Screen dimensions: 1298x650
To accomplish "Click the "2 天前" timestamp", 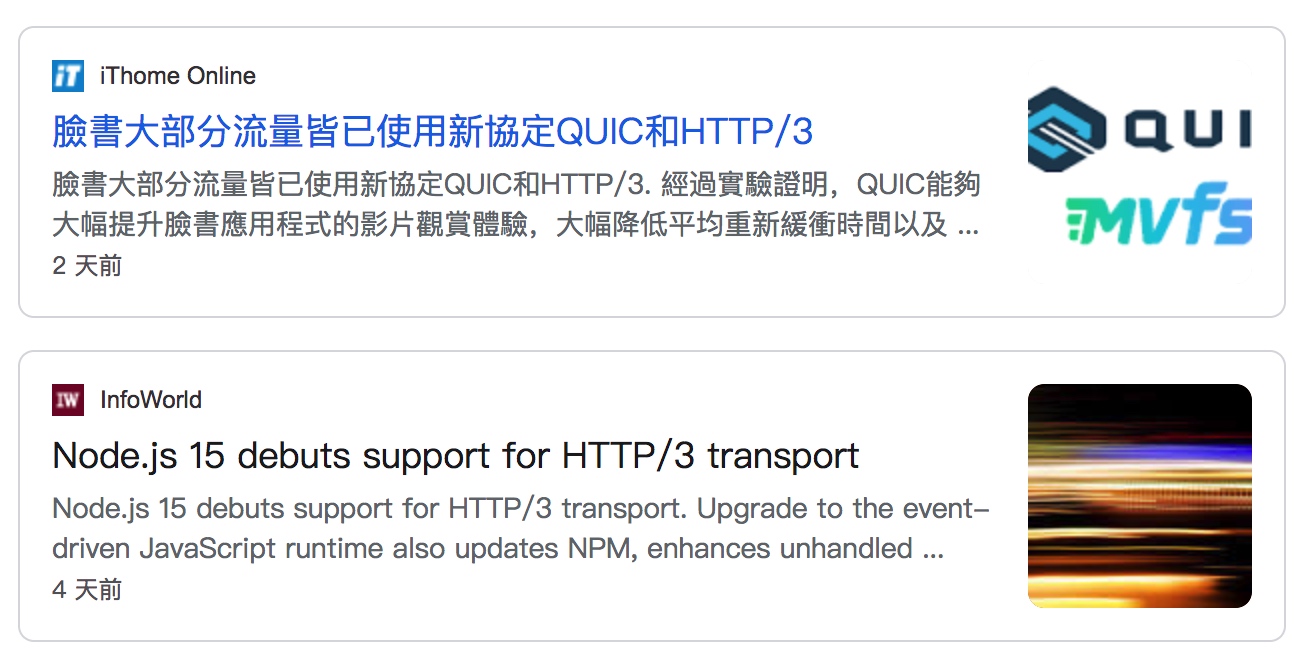I will click(x=87, y=266).
